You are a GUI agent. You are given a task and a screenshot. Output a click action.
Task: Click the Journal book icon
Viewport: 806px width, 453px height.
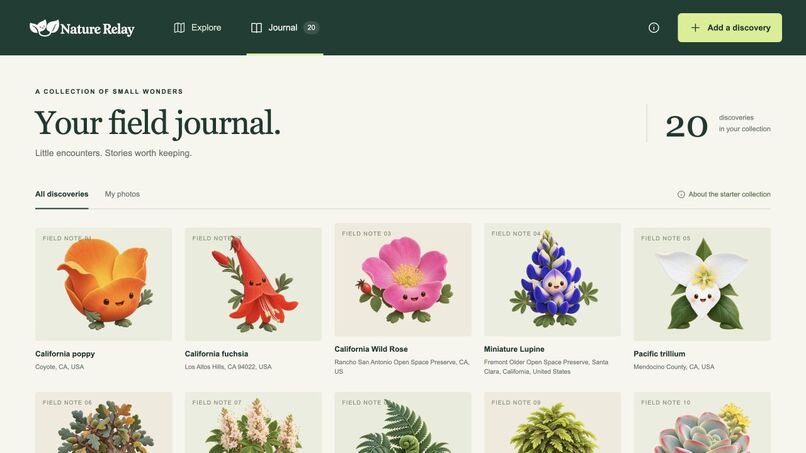coord(257,28)
